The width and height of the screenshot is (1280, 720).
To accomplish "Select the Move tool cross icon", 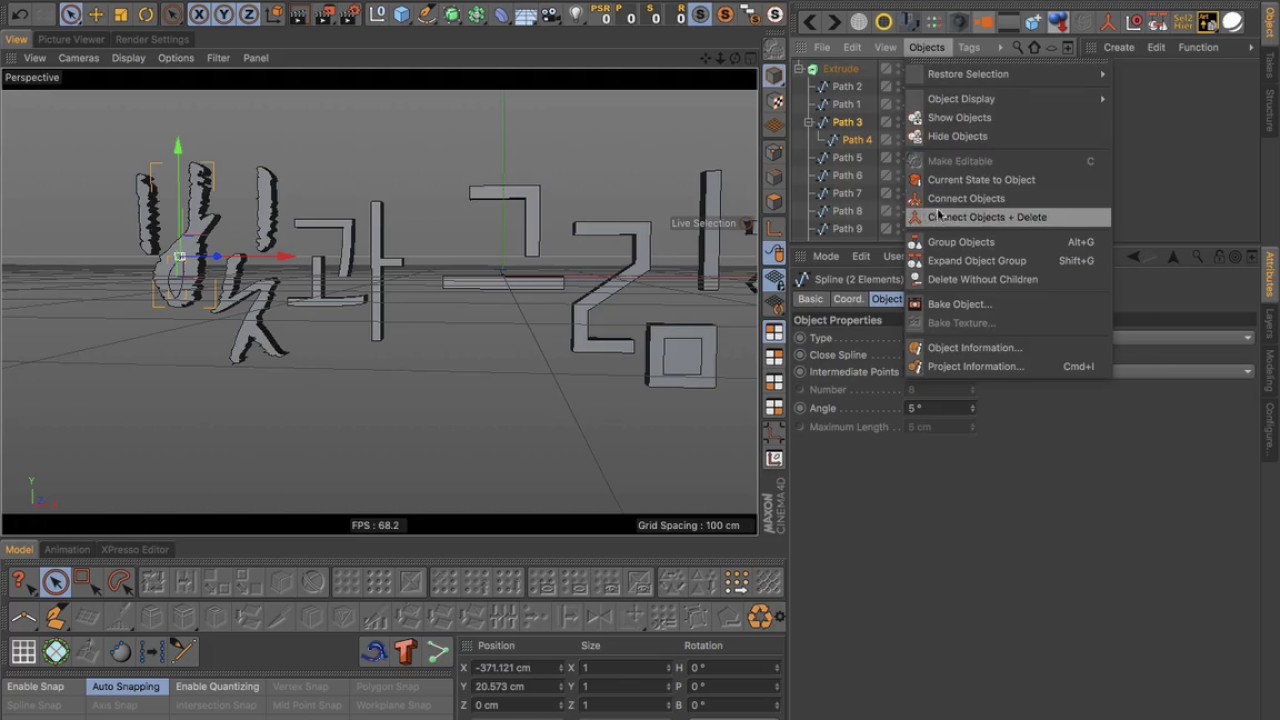I will tap(96, 15).
